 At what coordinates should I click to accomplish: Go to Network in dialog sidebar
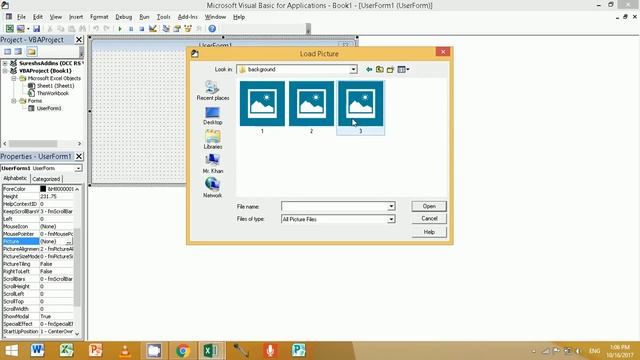[x=213, y=188]
